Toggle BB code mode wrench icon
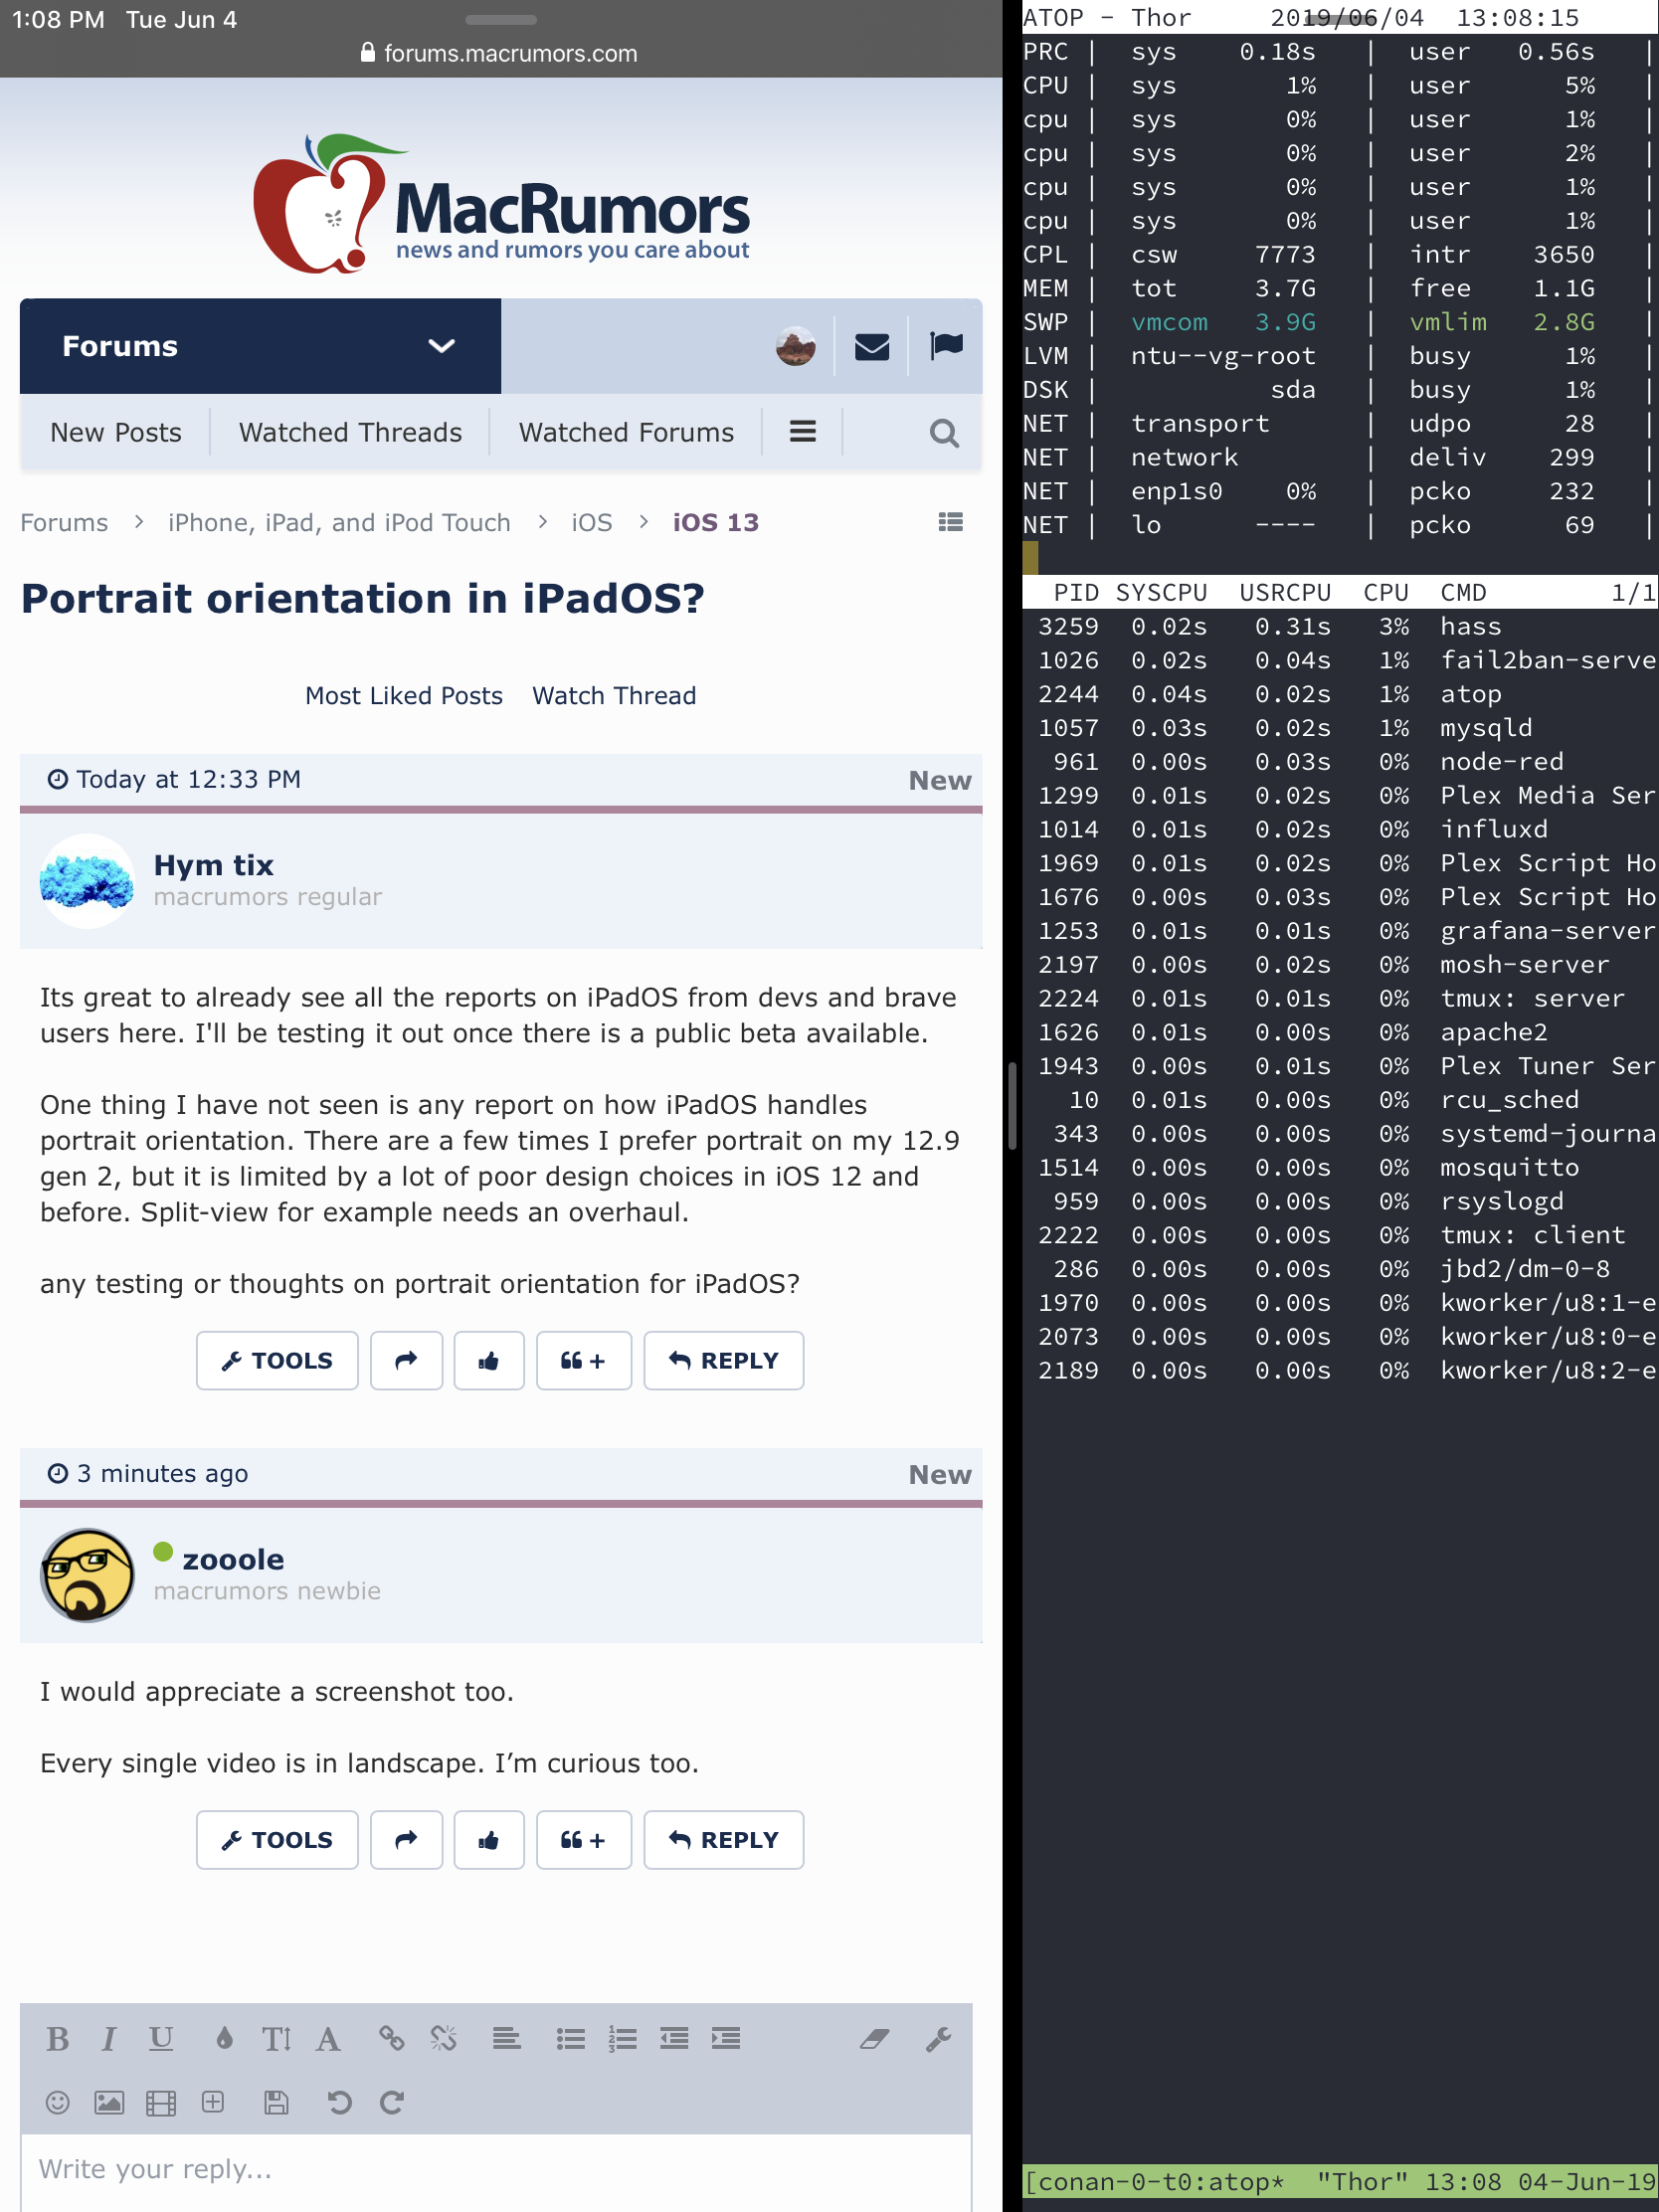Image resolution: width=1659 pixels, height=2212 pixels. click(938, 2039)
